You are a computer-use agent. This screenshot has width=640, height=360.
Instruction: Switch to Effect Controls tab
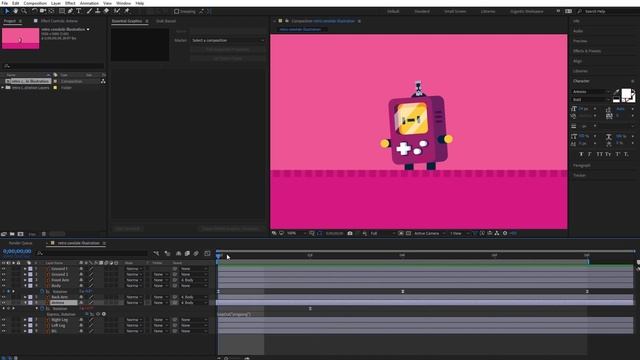click(59, 21)
